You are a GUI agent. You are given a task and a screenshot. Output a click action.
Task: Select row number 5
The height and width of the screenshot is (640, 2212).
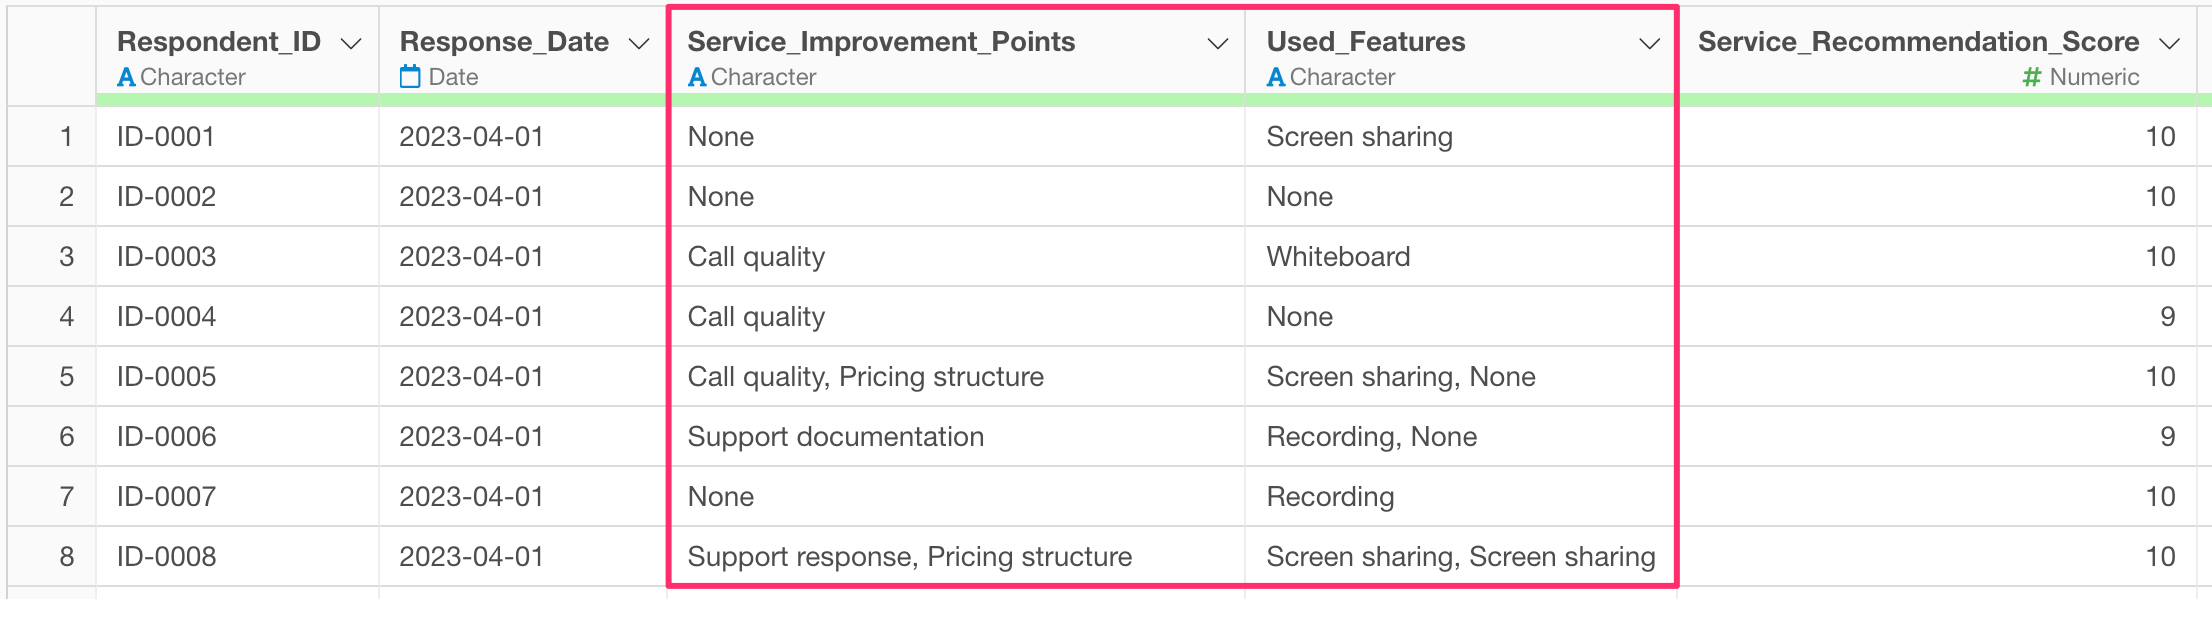point(66,377)
